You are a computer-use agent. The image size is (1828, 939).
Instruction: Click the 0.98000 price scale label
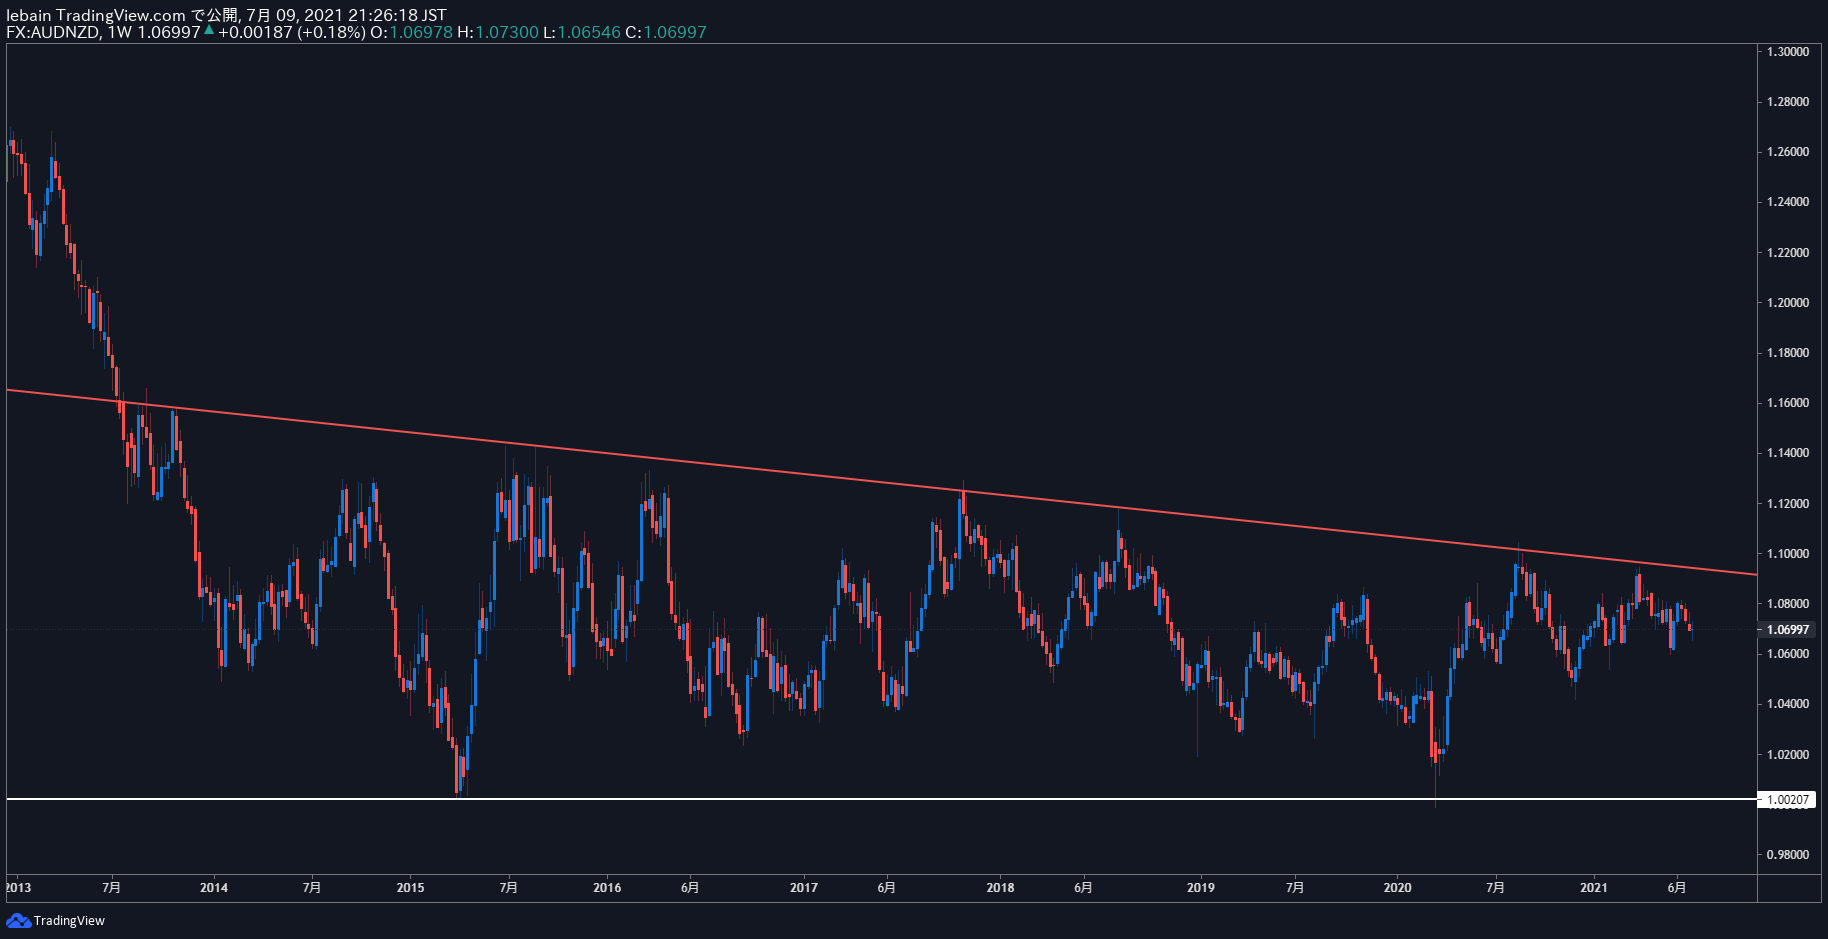click(1787, 854)
